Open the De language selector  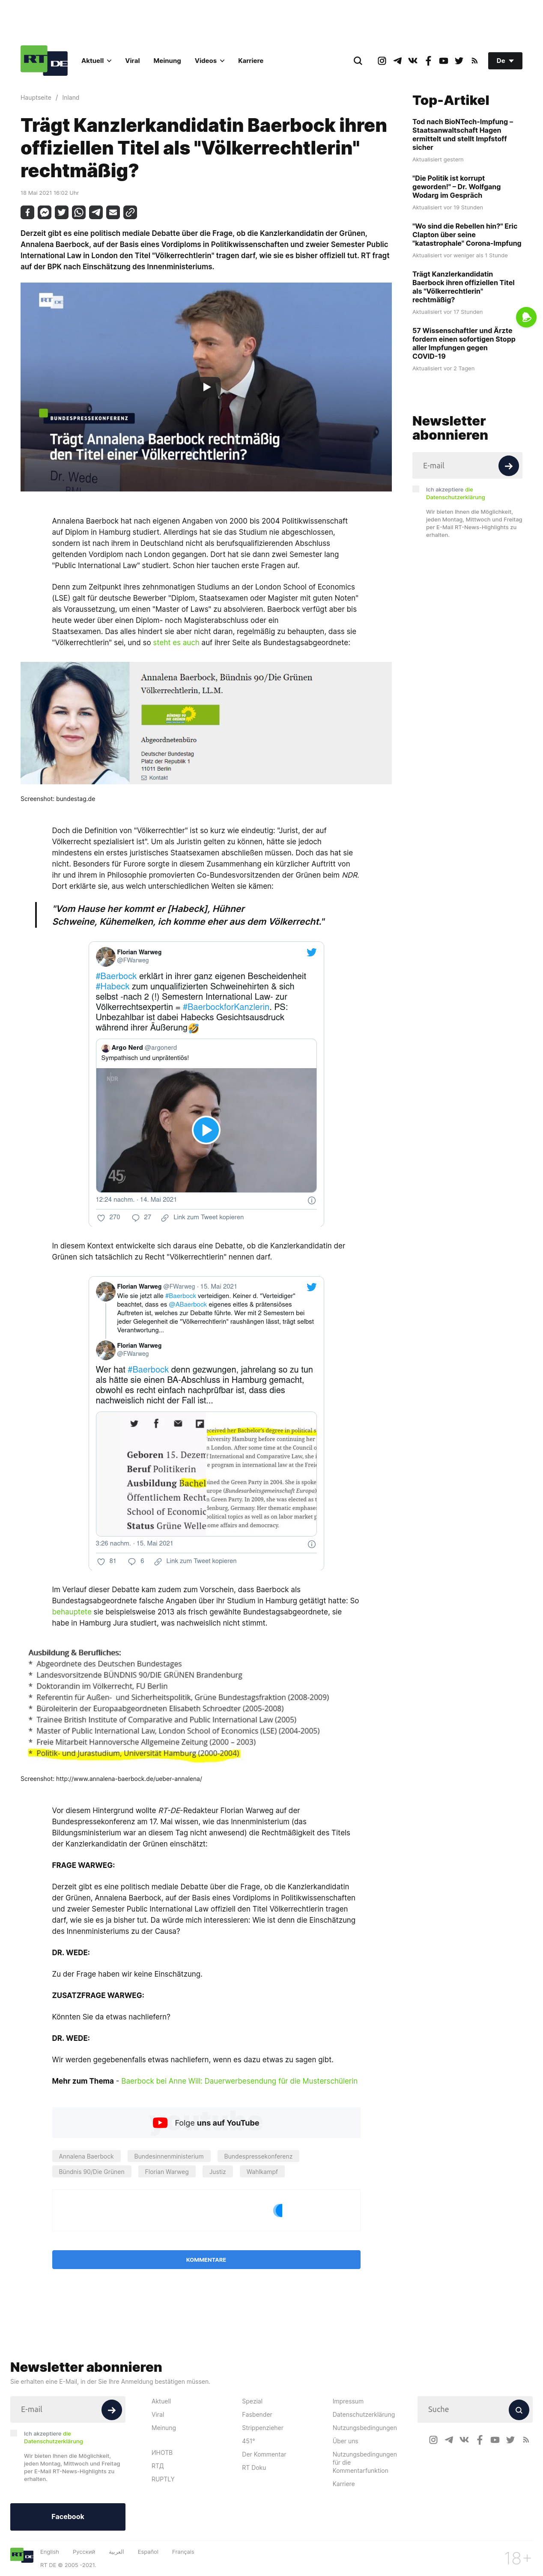(x=505, y=61)
